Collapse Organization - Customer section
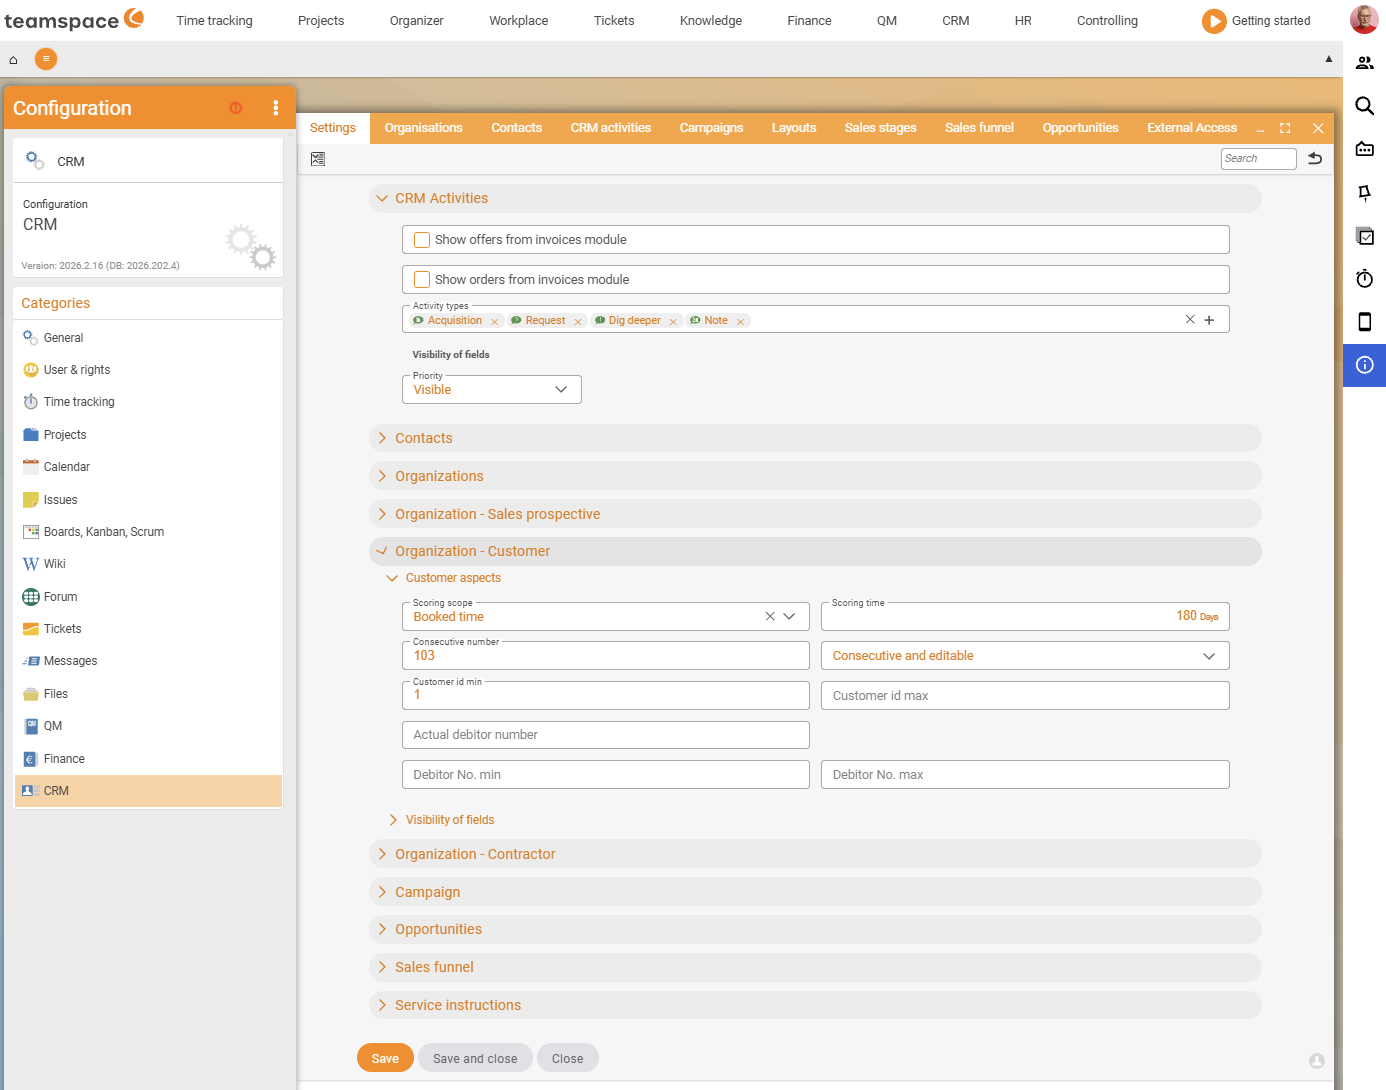The image size is (1386, 1090). [x=815, y=551]
